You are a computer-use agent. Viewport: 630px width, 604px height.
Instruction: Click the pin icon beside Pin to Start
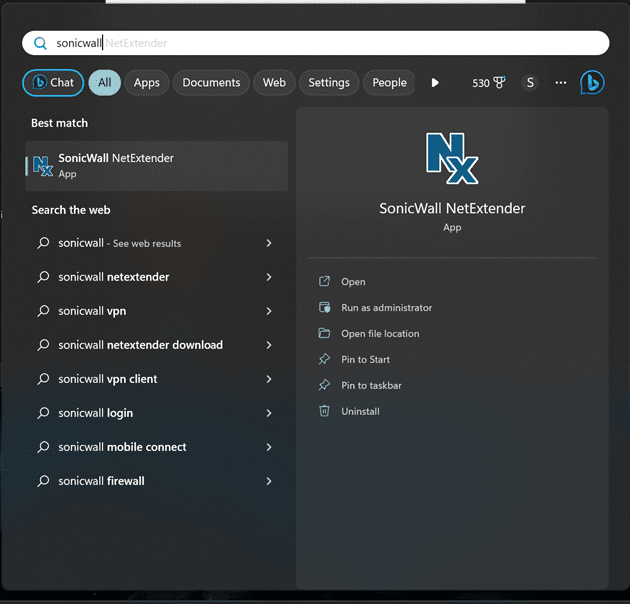(x=324, y=359)
